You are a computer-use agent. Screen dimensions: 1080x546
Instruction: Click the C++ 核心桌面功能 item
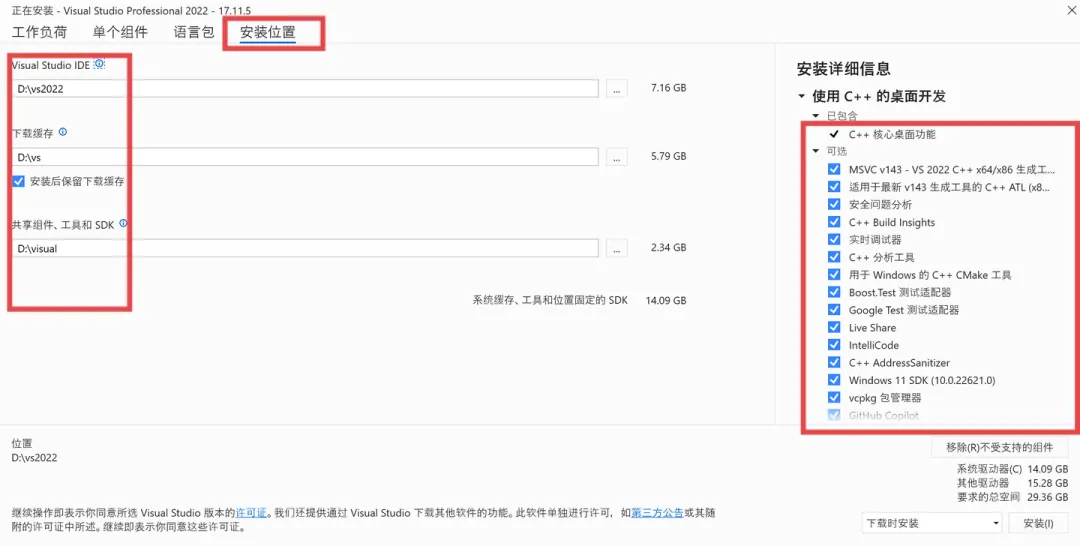coord(892,134)
